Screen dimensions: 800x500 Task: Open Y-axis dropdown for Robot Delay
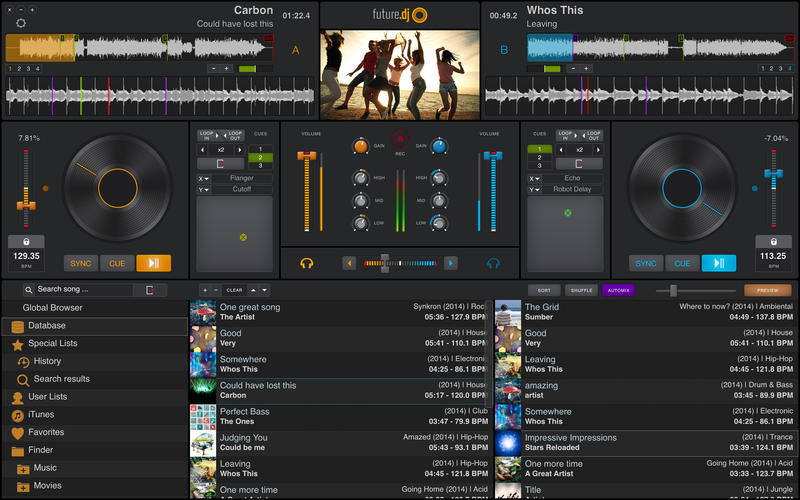(536, 189)
